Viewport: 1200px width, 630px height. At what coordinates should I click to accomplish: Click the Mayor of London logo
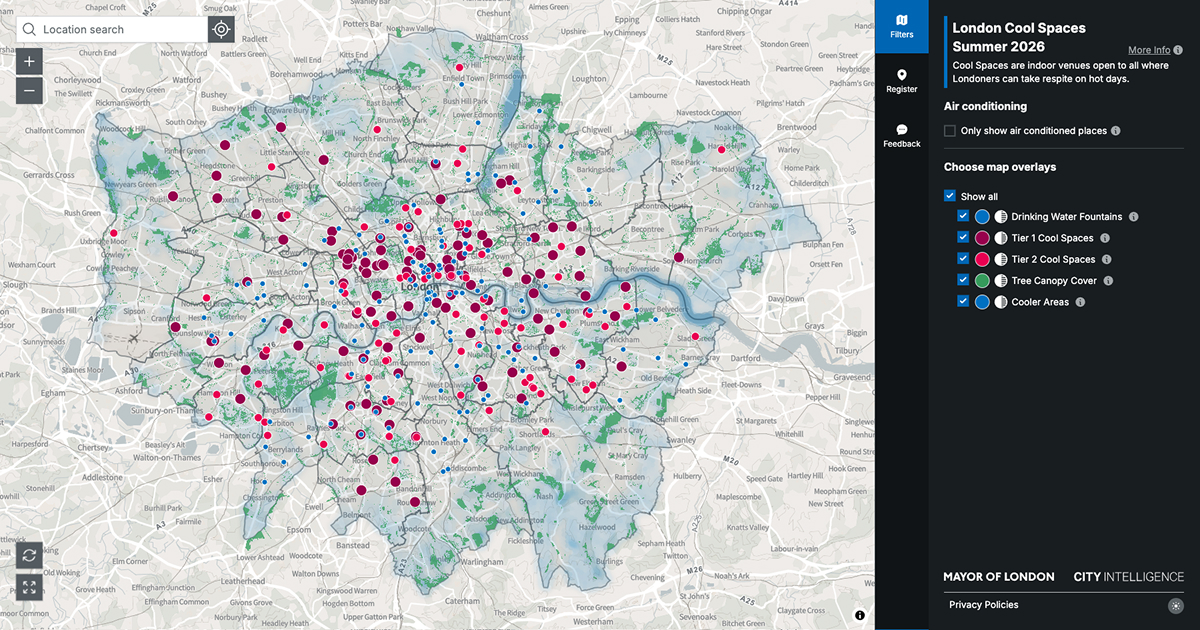point(999,577)
